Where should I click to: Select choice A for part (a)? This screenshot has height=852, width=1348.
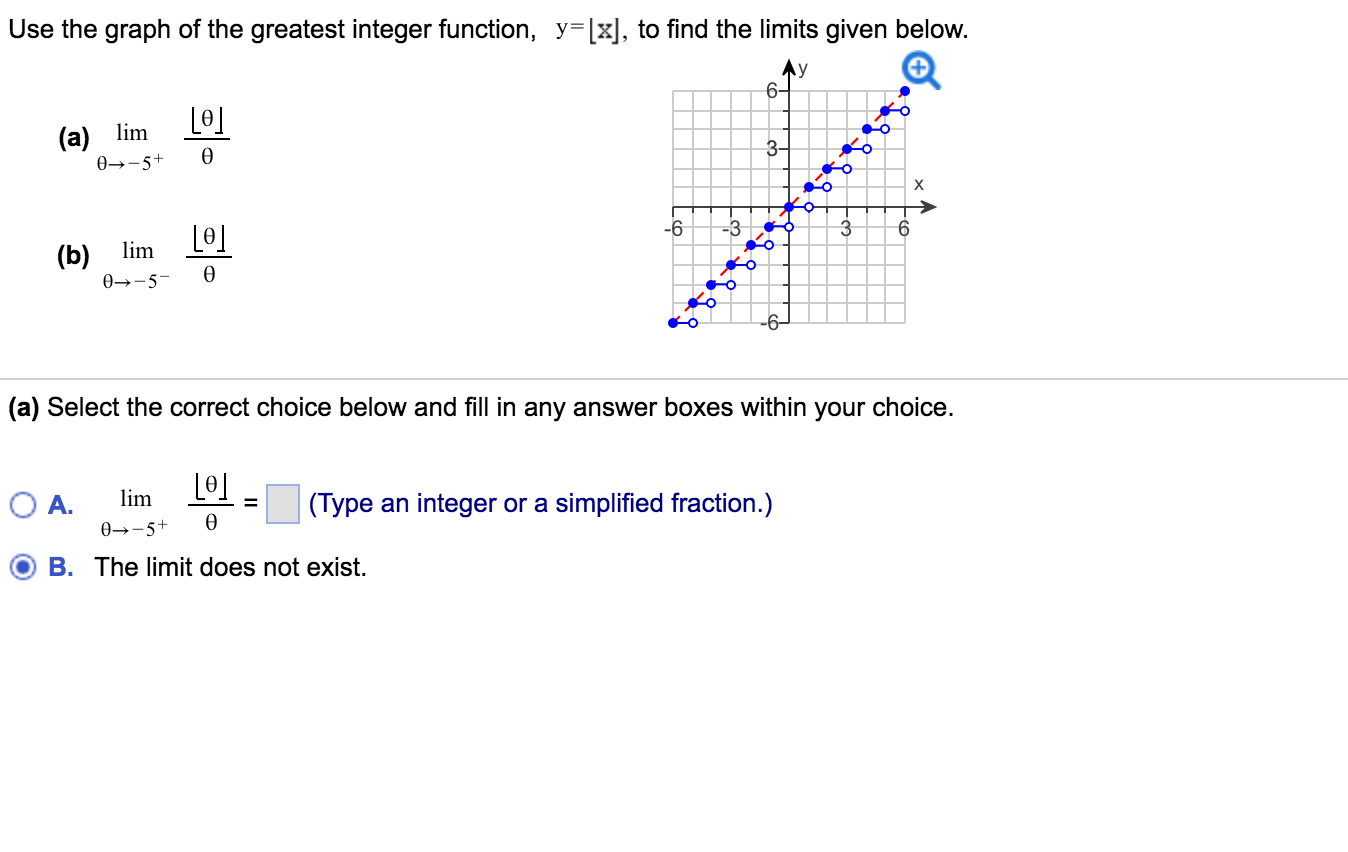[x=22, y=504]
